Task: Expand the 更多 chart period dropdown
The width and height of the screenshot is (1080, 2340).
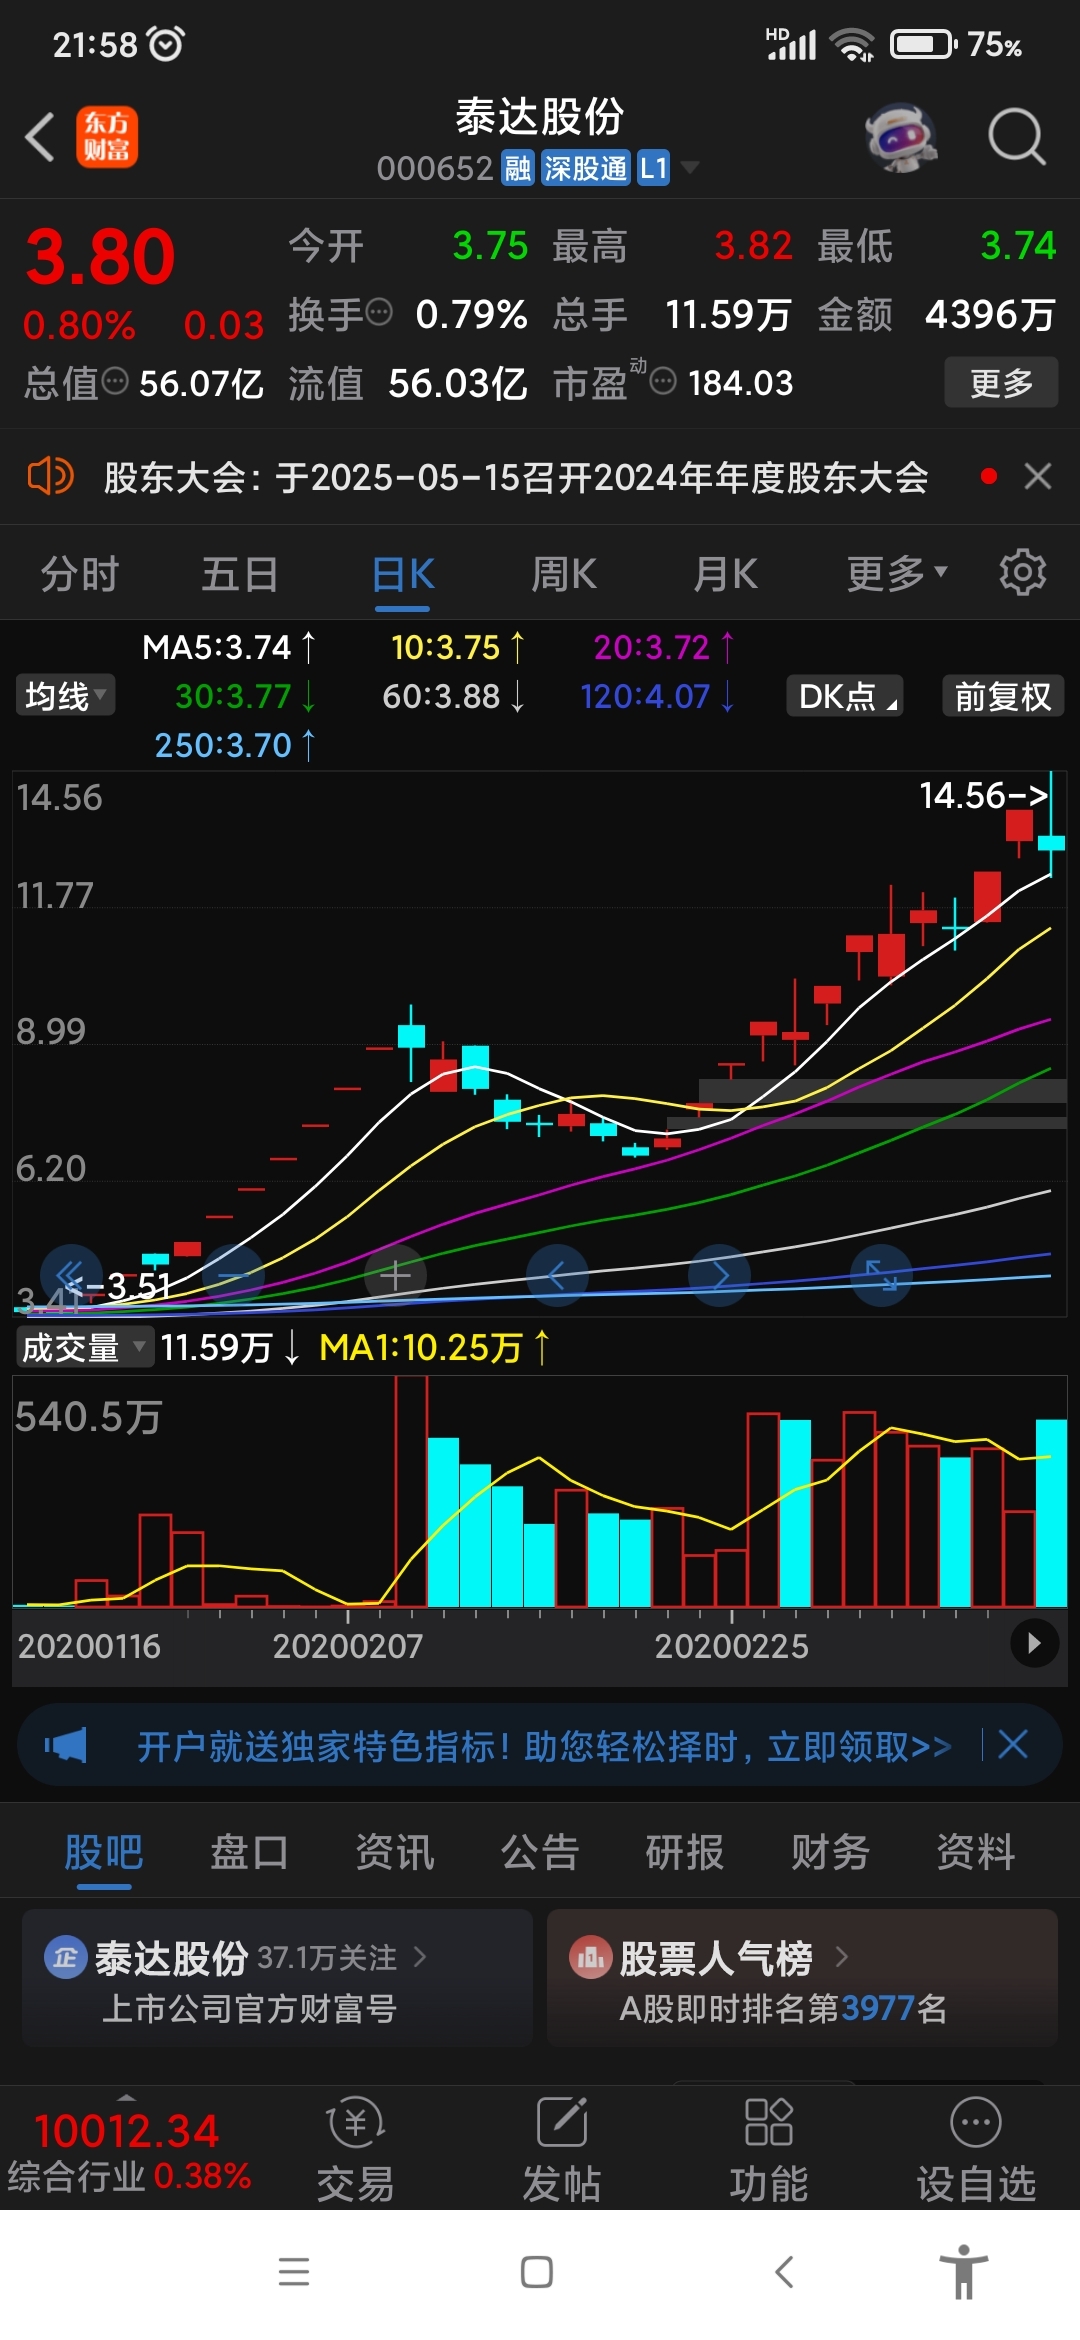Action: pos(897,574)
